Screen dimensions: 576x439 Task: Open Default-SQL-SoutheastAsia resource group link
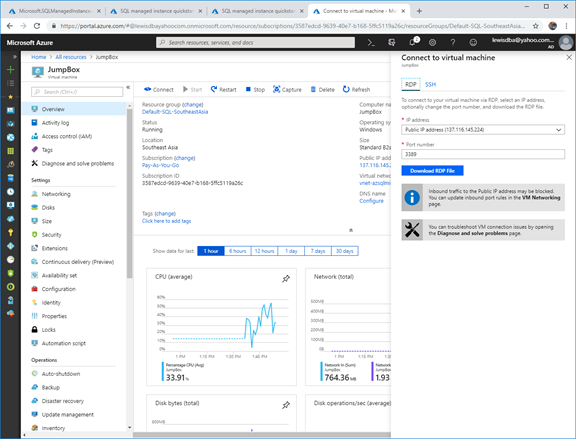pos(175,112)
